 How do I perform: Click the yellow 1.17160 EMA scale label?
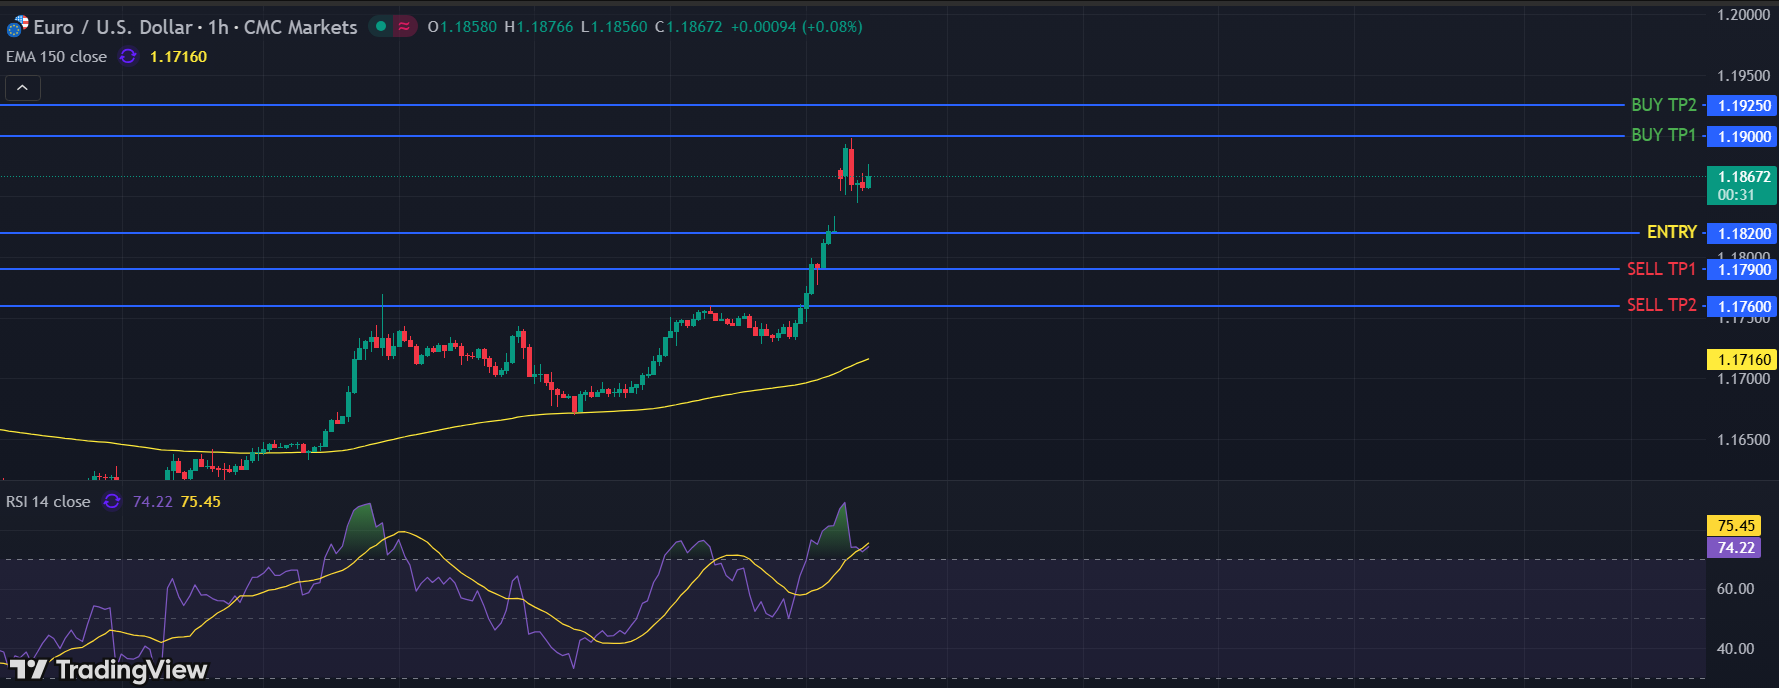1742,360
